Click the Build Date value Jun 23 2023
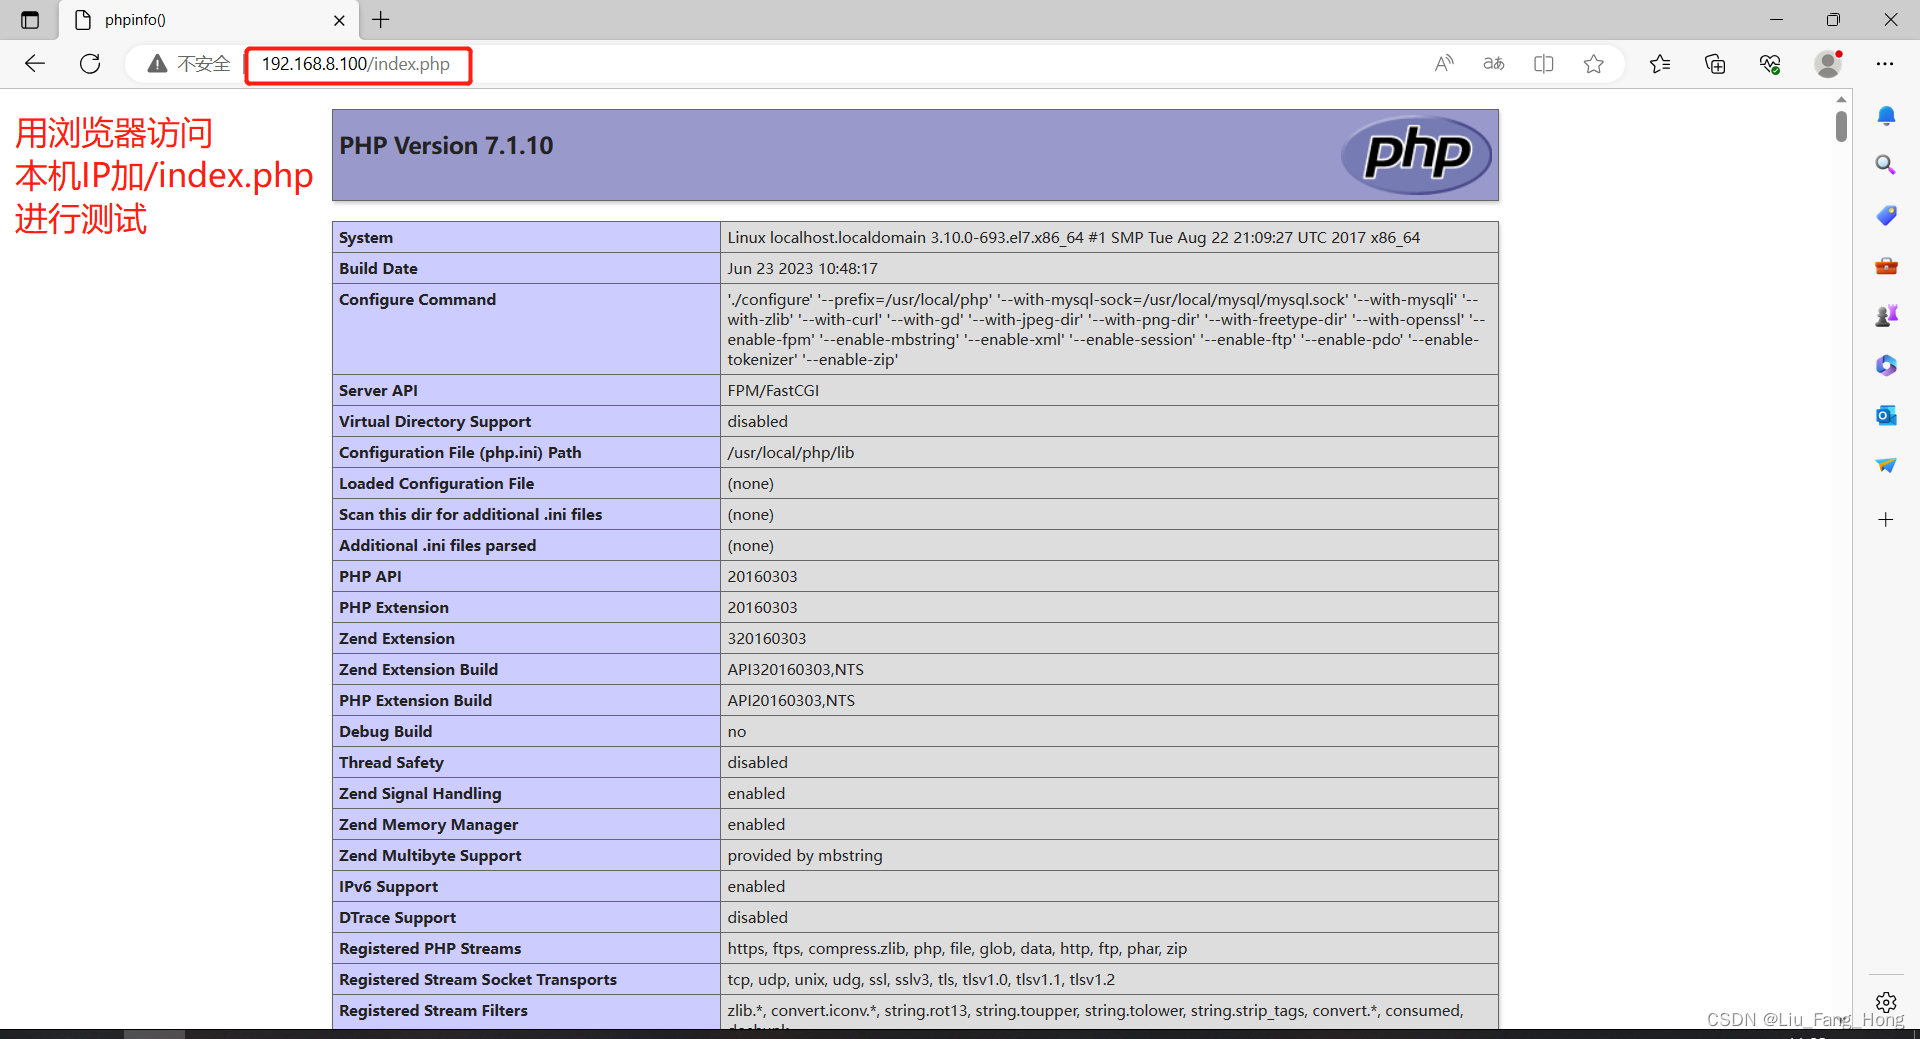The width and height of the screenshot is (1920, 1039). (802, 269)
